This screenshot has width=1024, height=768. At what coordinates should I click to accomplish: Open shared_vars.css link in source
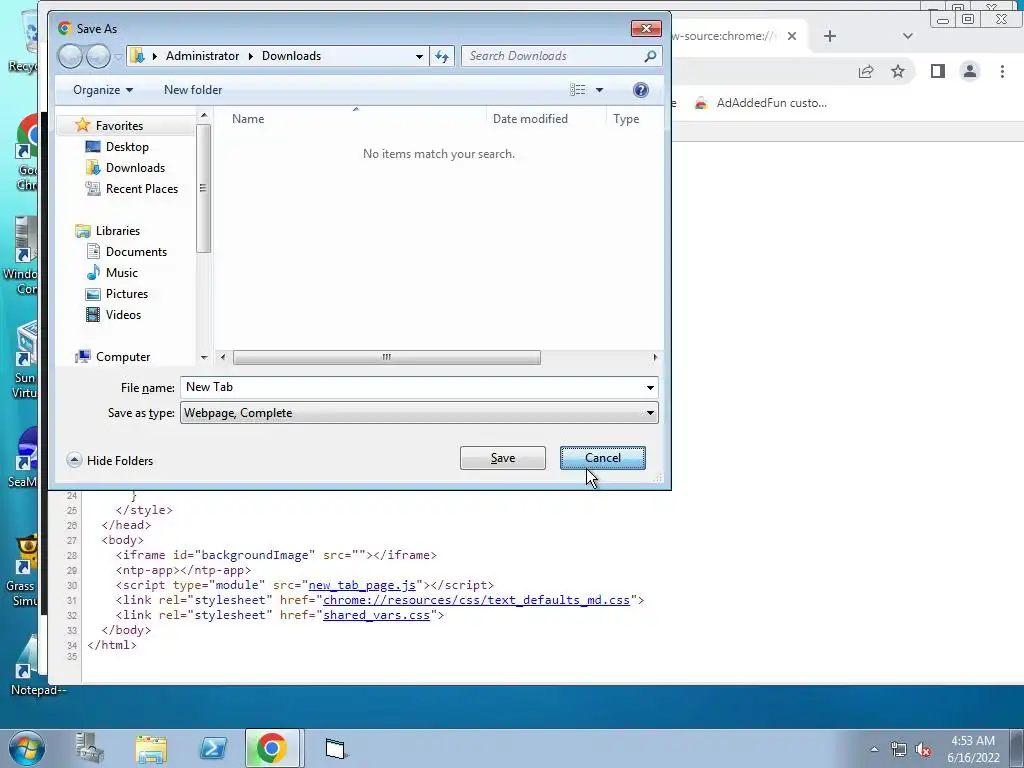376,615
